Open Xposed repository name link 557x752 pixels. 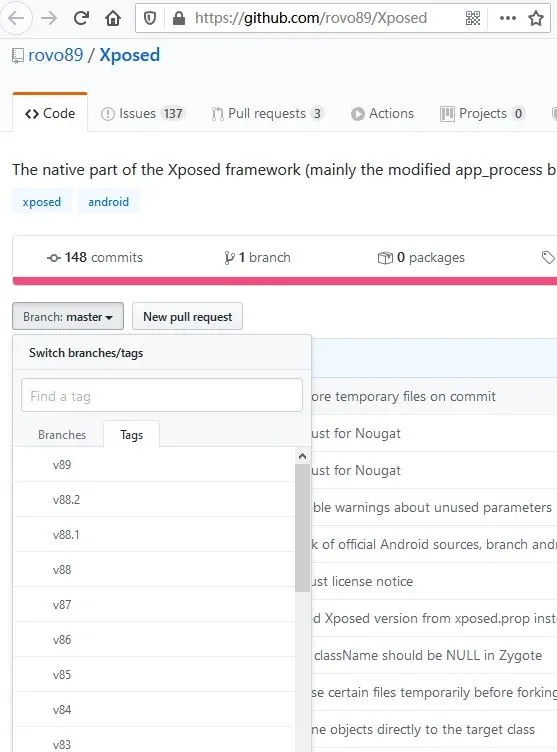(130, 55)
